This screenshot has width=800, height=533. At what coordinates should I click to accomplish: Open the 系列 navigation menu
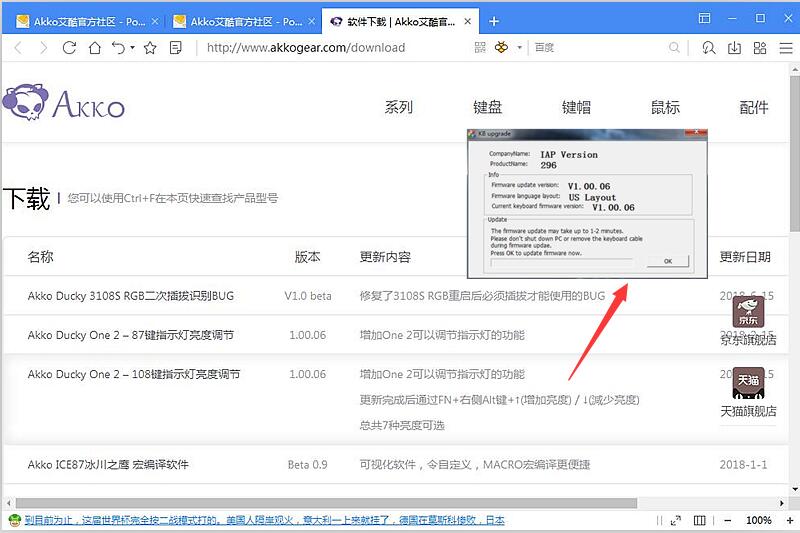398,107
